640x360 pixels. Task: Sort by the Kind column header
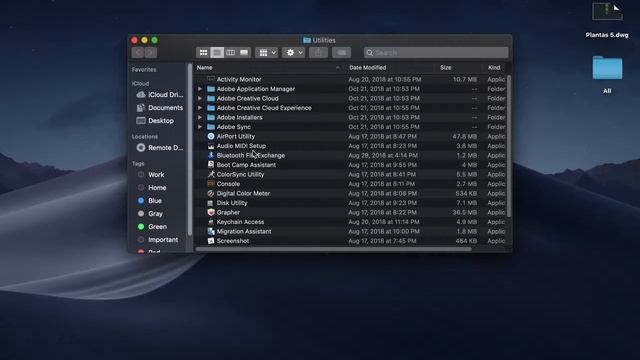click(494, 68)
